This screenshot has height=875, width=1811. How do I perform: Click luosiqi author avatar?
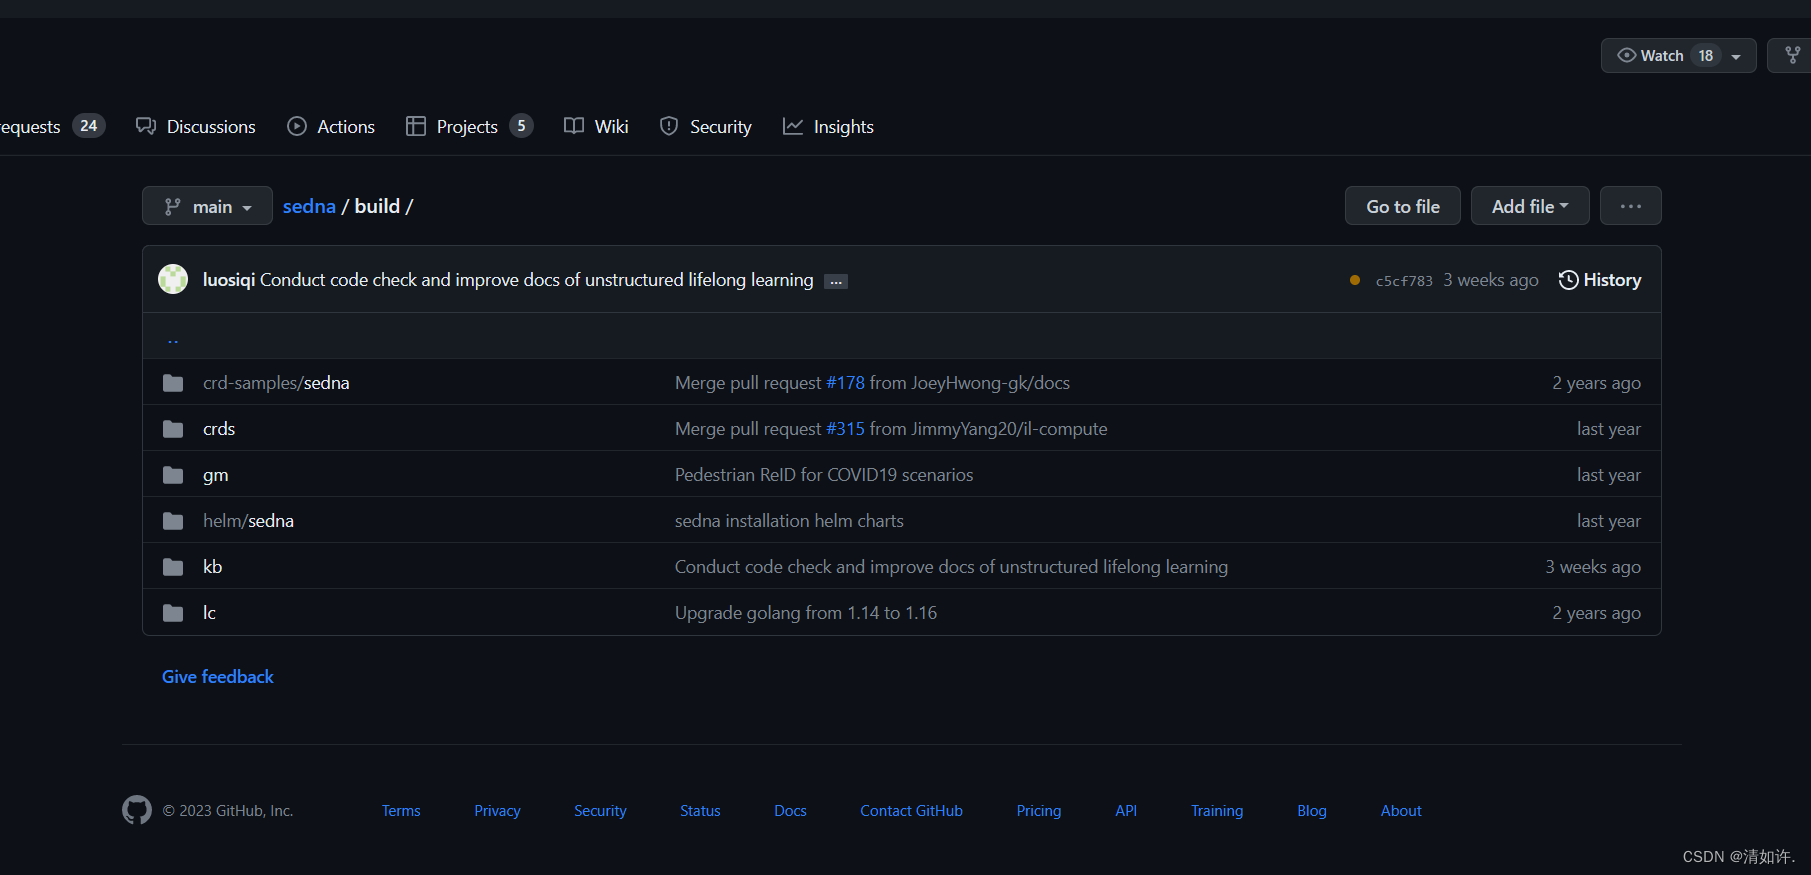(x=173, y=279)
